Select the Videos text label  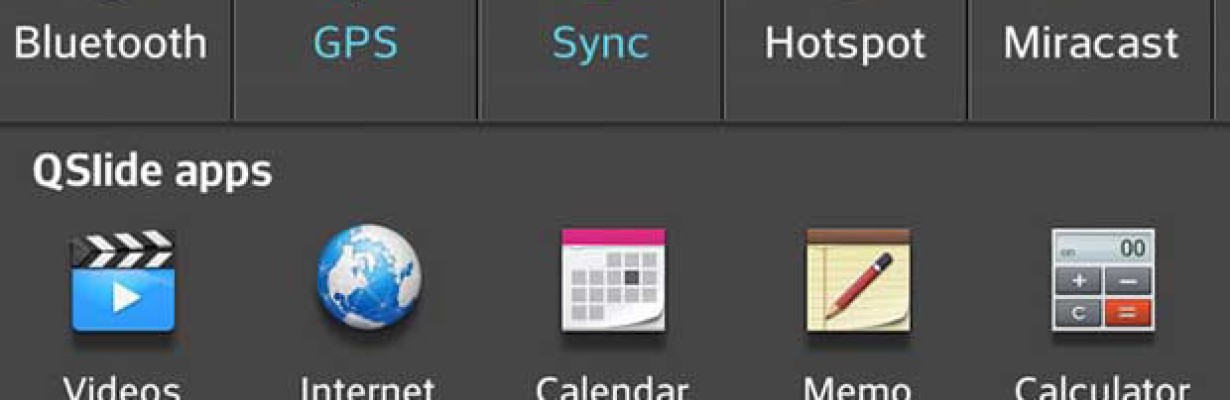[x=122, y=388]
